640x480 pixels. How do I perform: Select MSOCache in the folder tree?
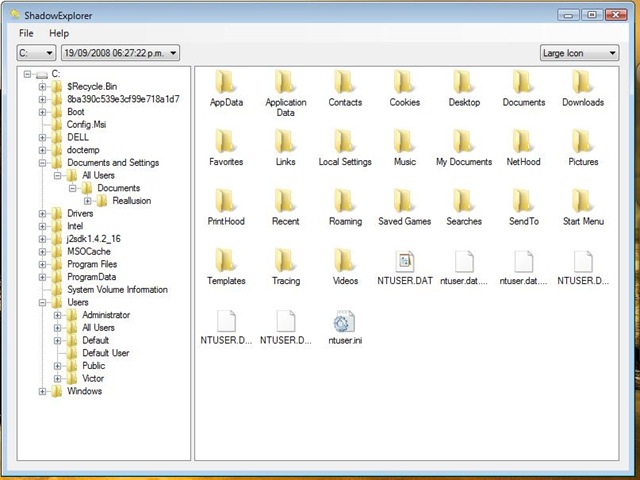89,251
